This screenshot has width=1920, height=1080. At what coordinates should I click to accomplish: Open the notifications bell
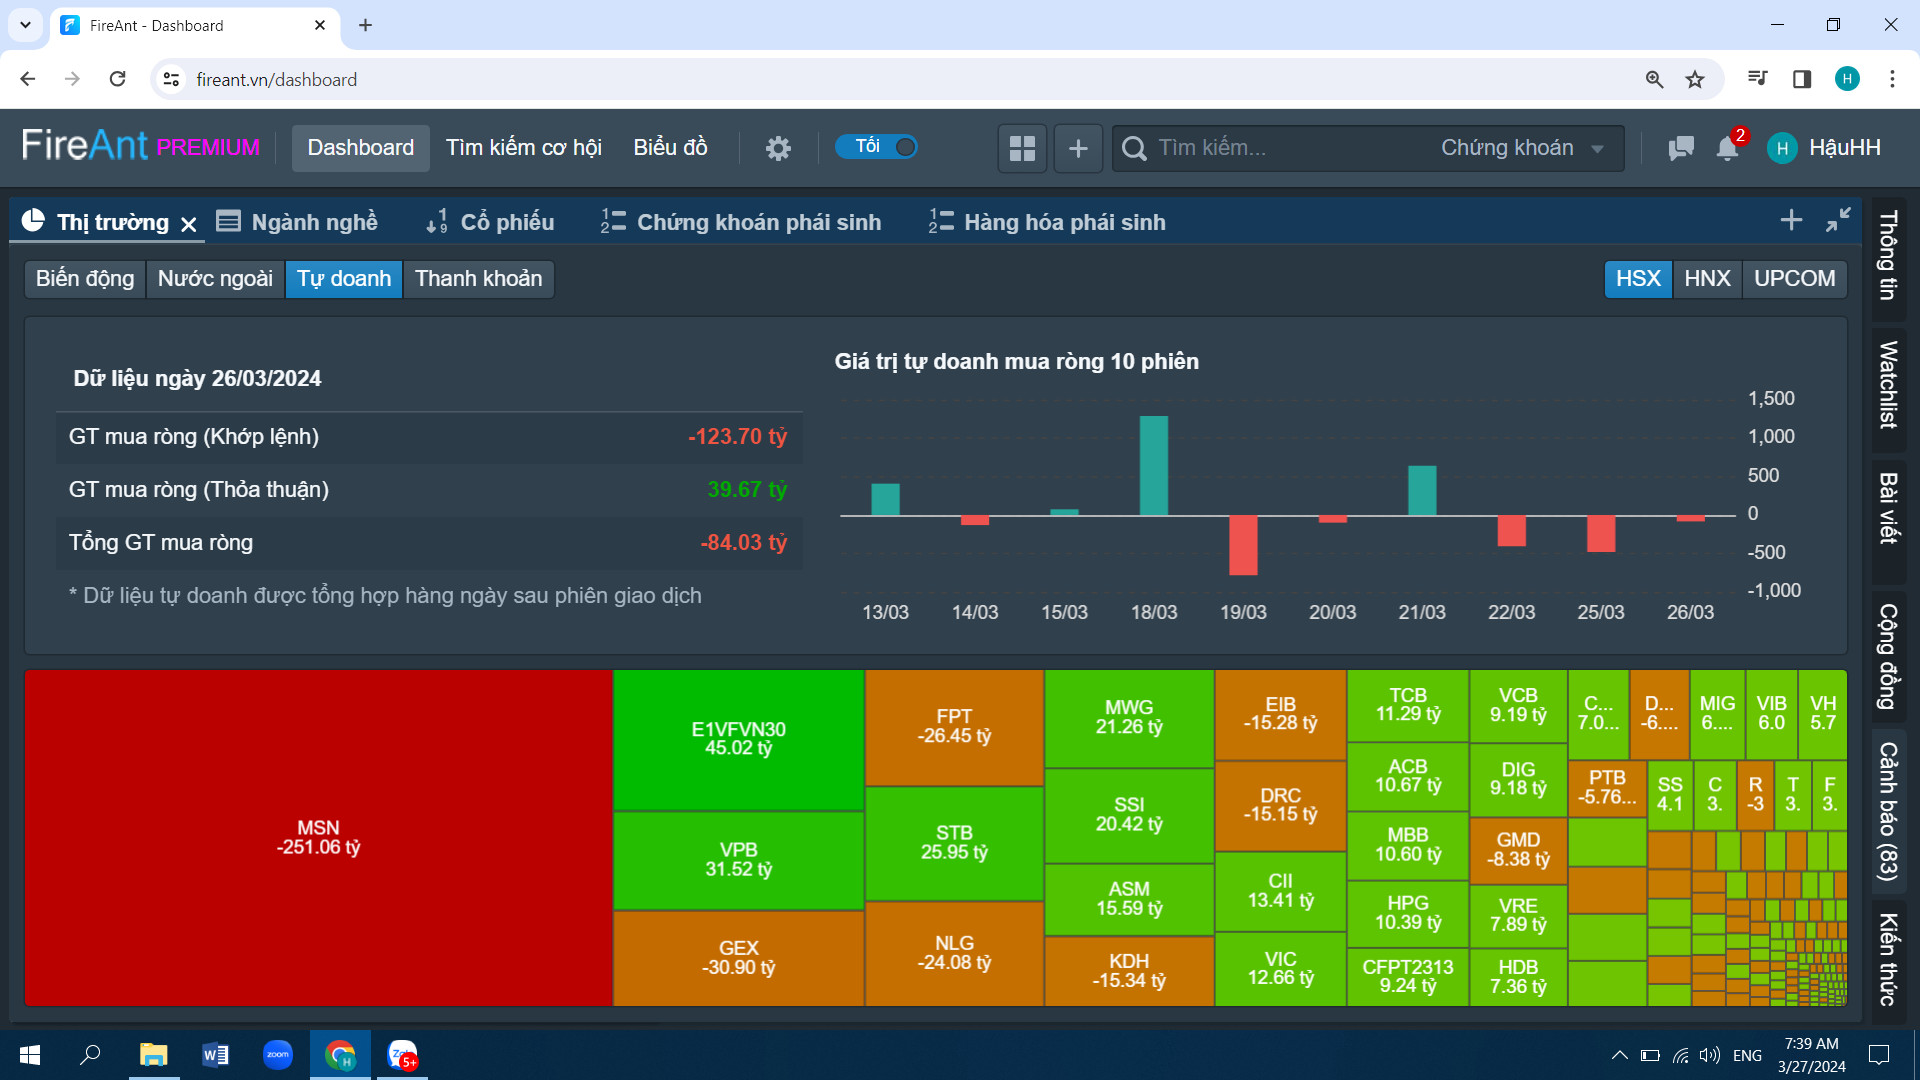pyautogui.click(x=1727, y=148)
